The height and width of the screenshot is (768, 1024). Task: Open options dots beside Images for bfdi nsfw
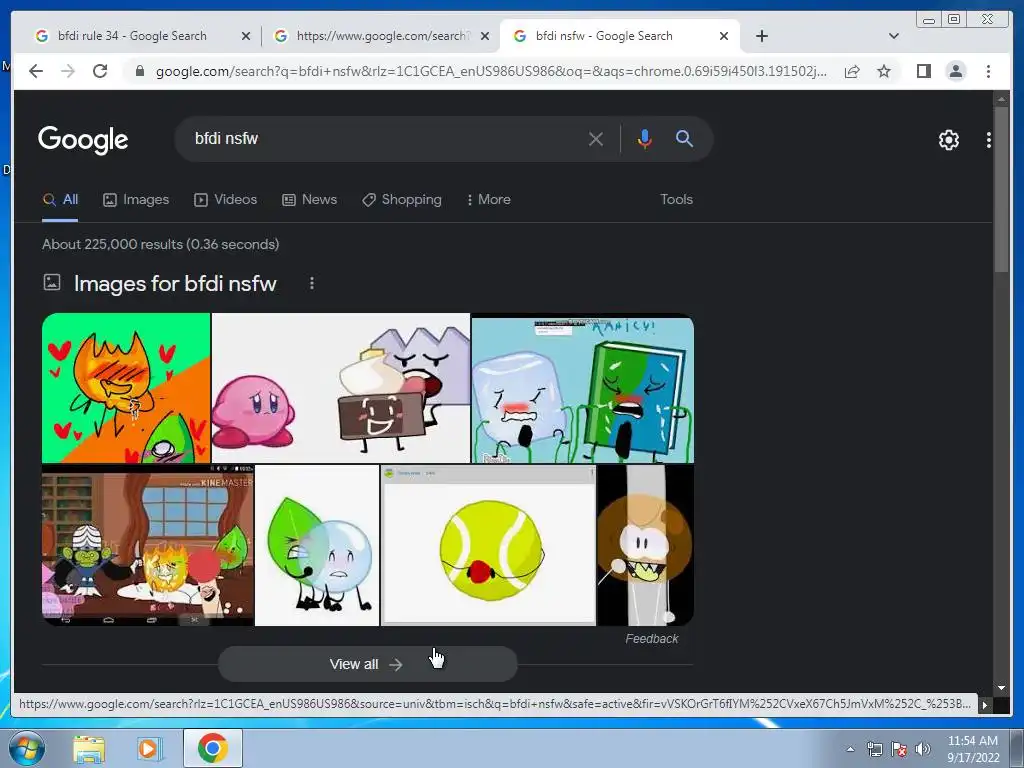(x=312, y=283)
